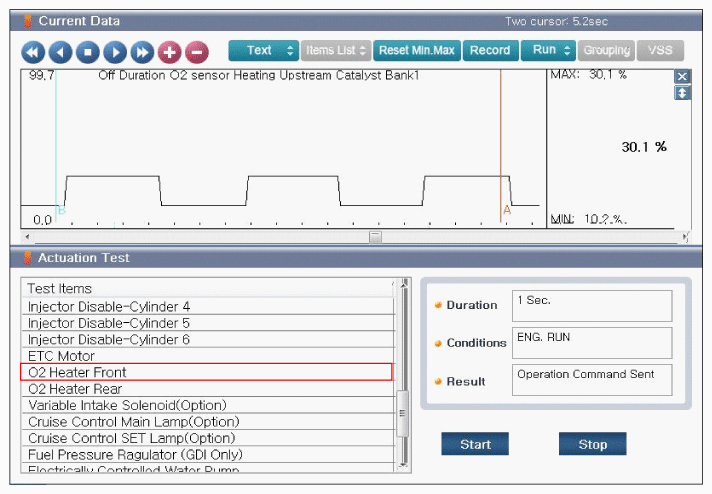Screen dimensions: 712x494
Task: Click the Reset Min.Max button
Action: pyautogui.click(x=416, y=50)
